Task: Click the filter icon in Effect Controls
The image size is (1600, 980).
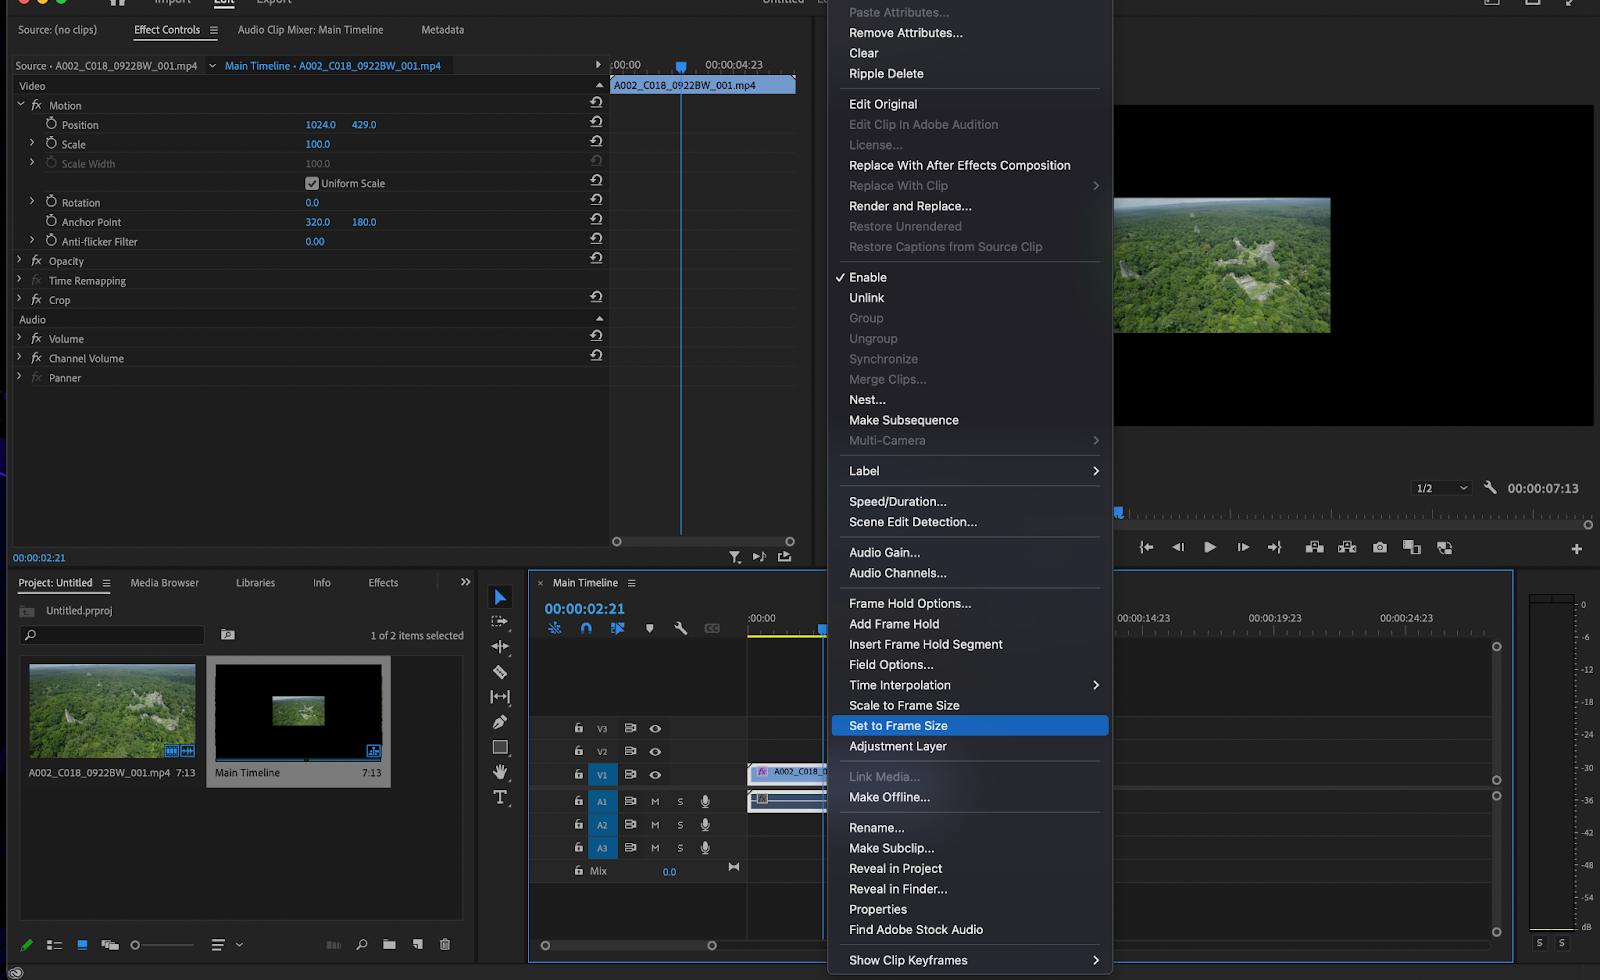Action: click(735, 557)
